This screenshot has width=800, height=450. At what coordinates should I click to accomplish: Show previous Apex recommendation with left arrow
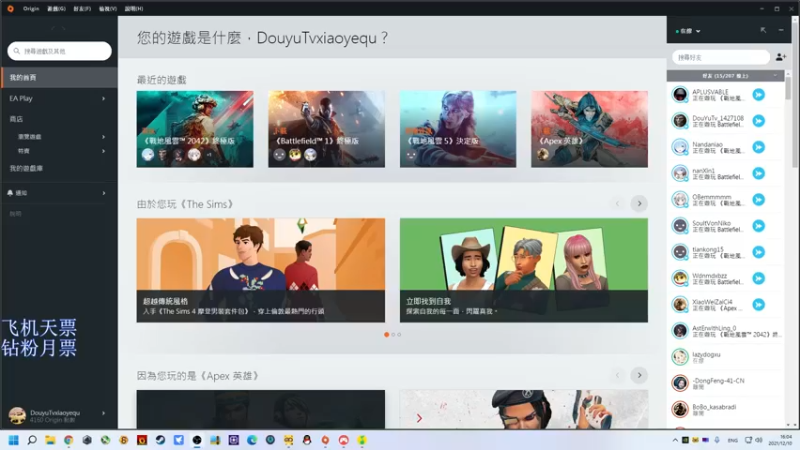tap(617, 376)
